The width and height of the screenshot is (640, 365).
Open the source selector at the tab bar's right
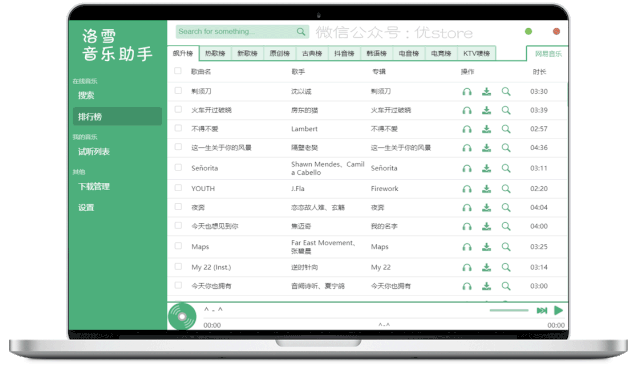pos(547,53)
